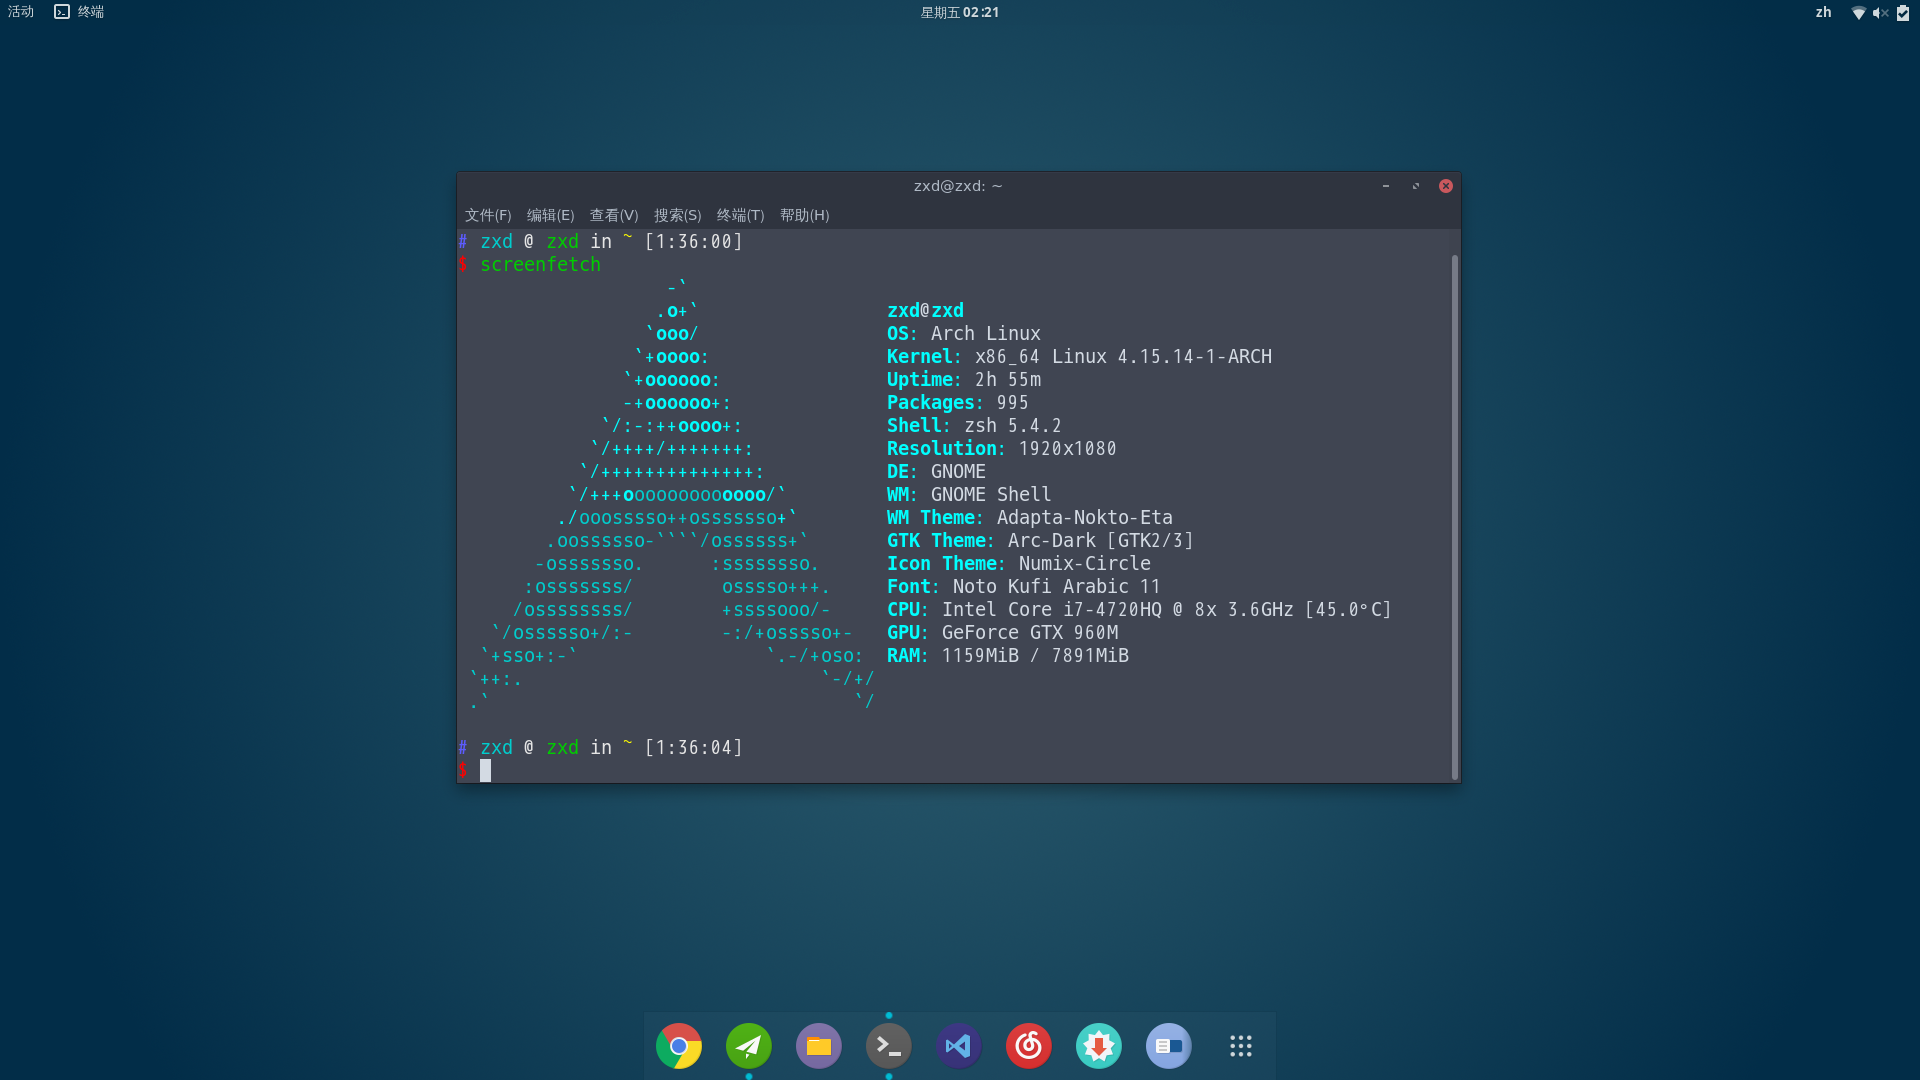Click the screenfetch command text
Viewport: 1920px width, 1080px height.
541,265
